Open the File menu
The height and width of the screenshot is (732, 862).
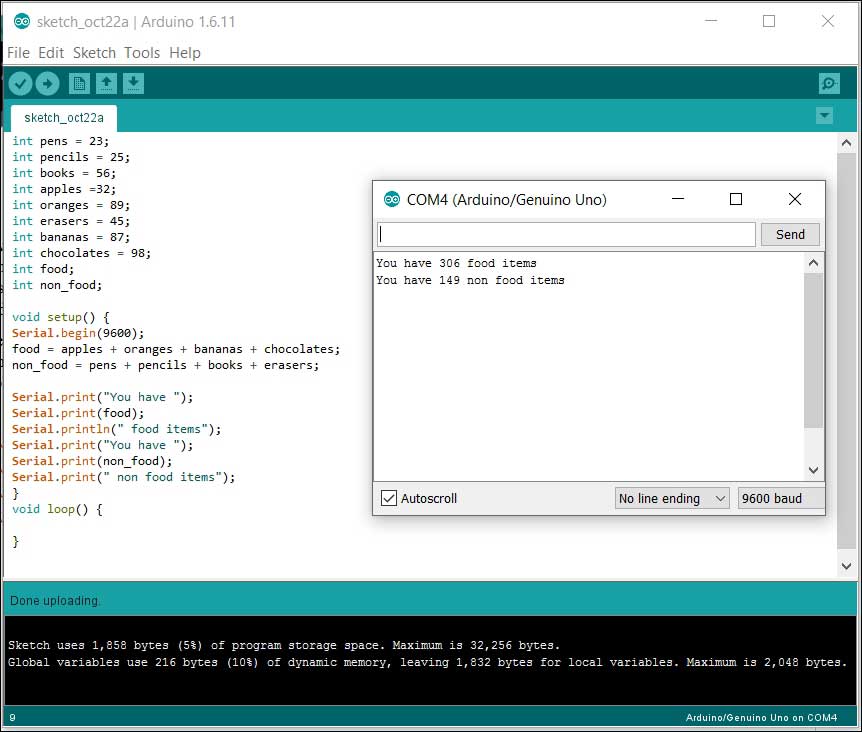(19, 53)
